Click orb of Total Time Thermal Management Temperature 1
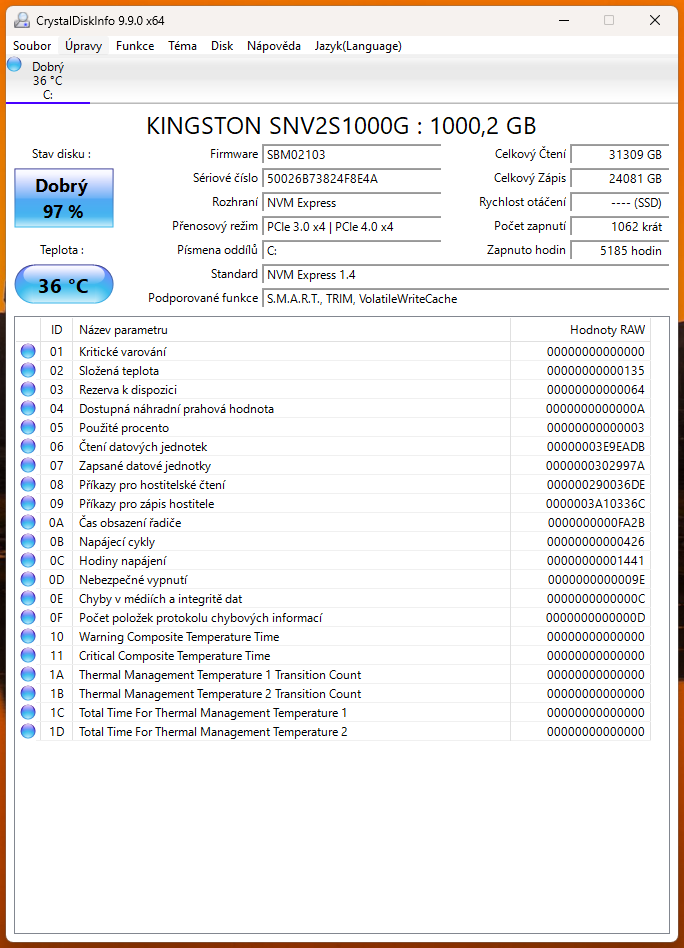 tap(28, 712)
